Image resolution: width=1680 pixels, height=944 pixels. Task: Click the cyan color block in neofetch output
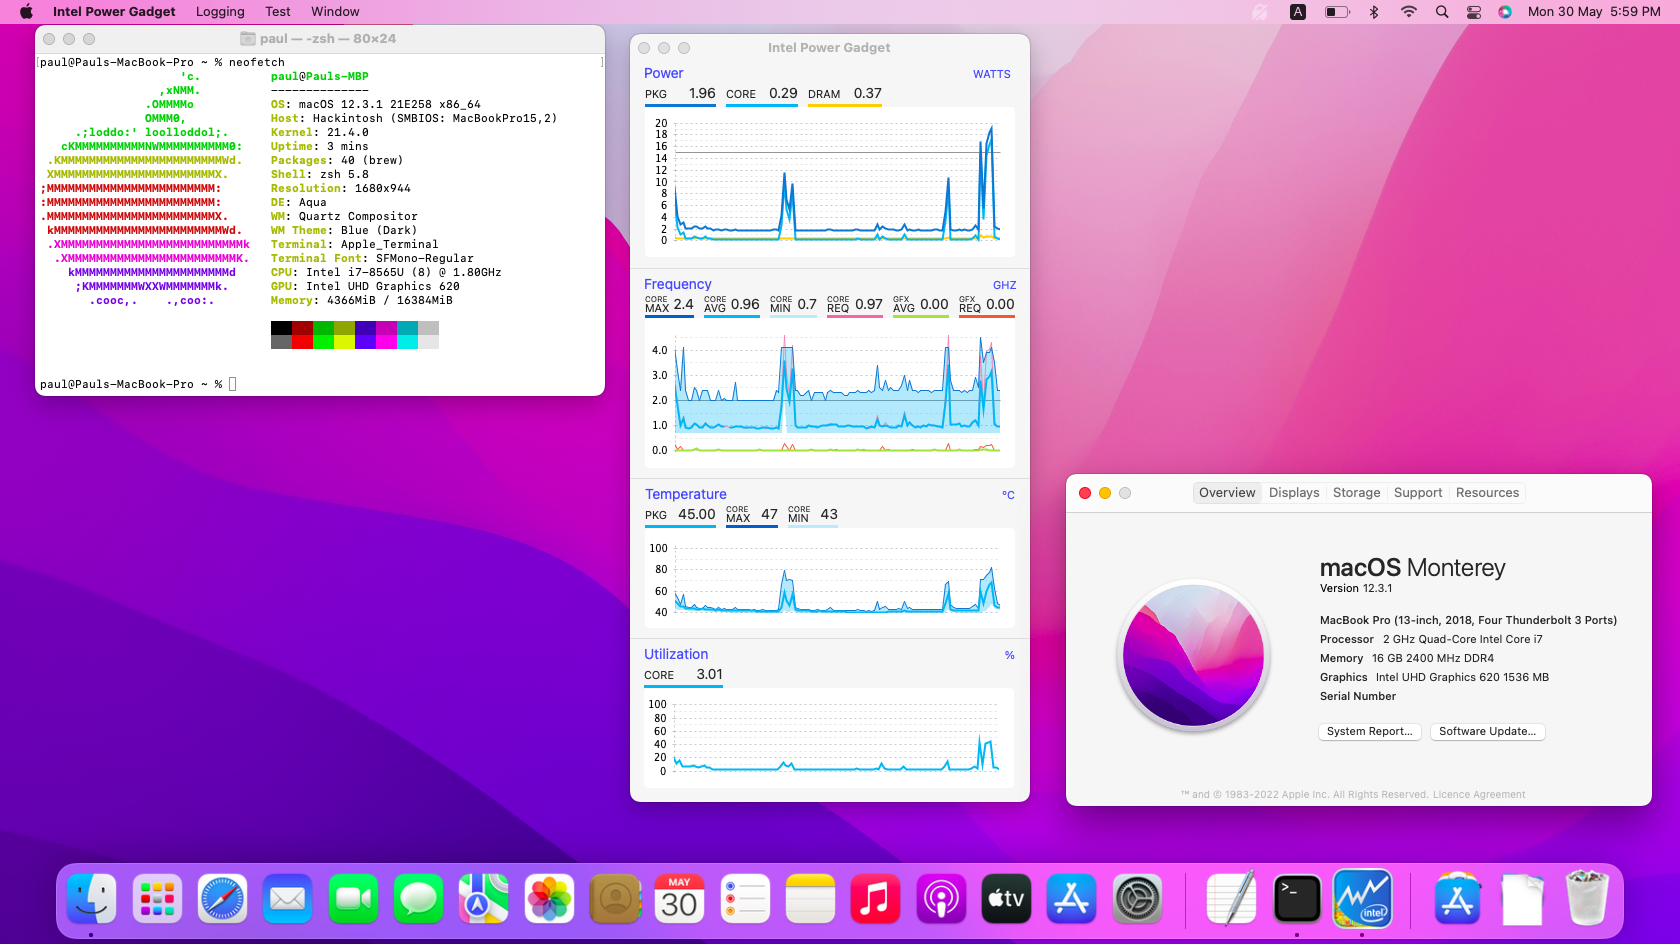pos(407,342)
